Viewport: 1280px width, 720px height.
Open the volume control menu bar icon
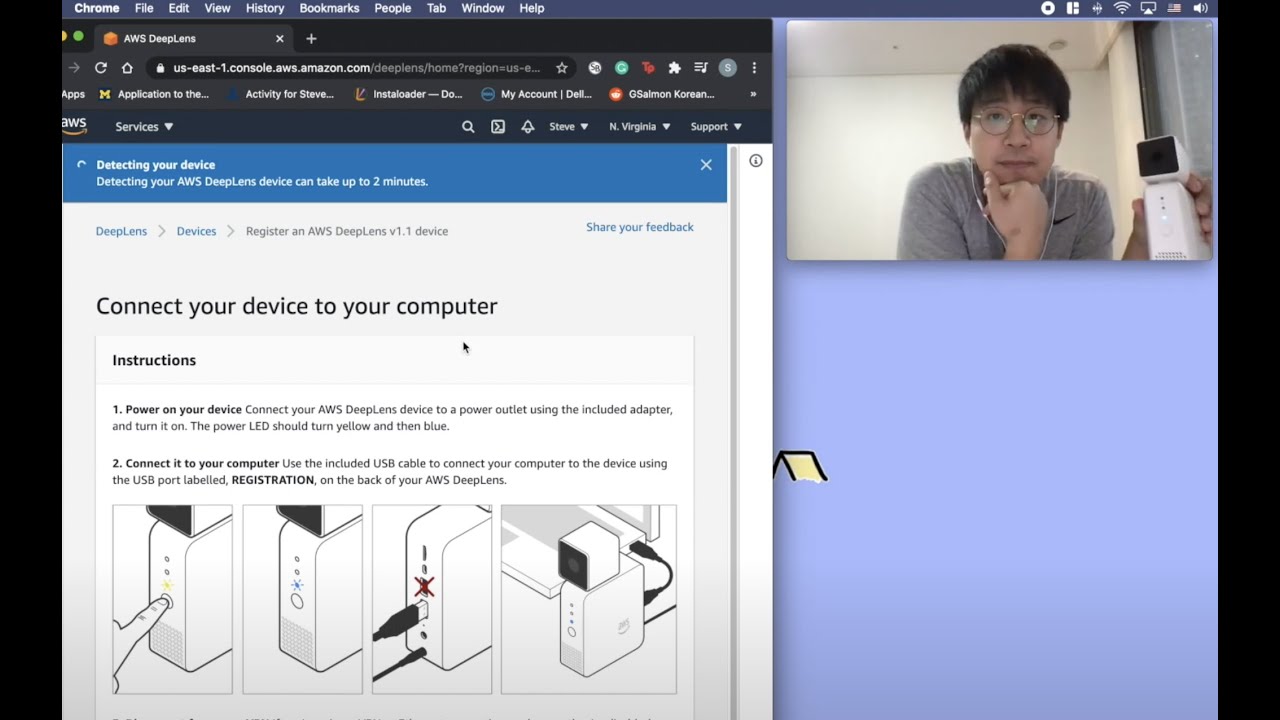pos(1200,8)
